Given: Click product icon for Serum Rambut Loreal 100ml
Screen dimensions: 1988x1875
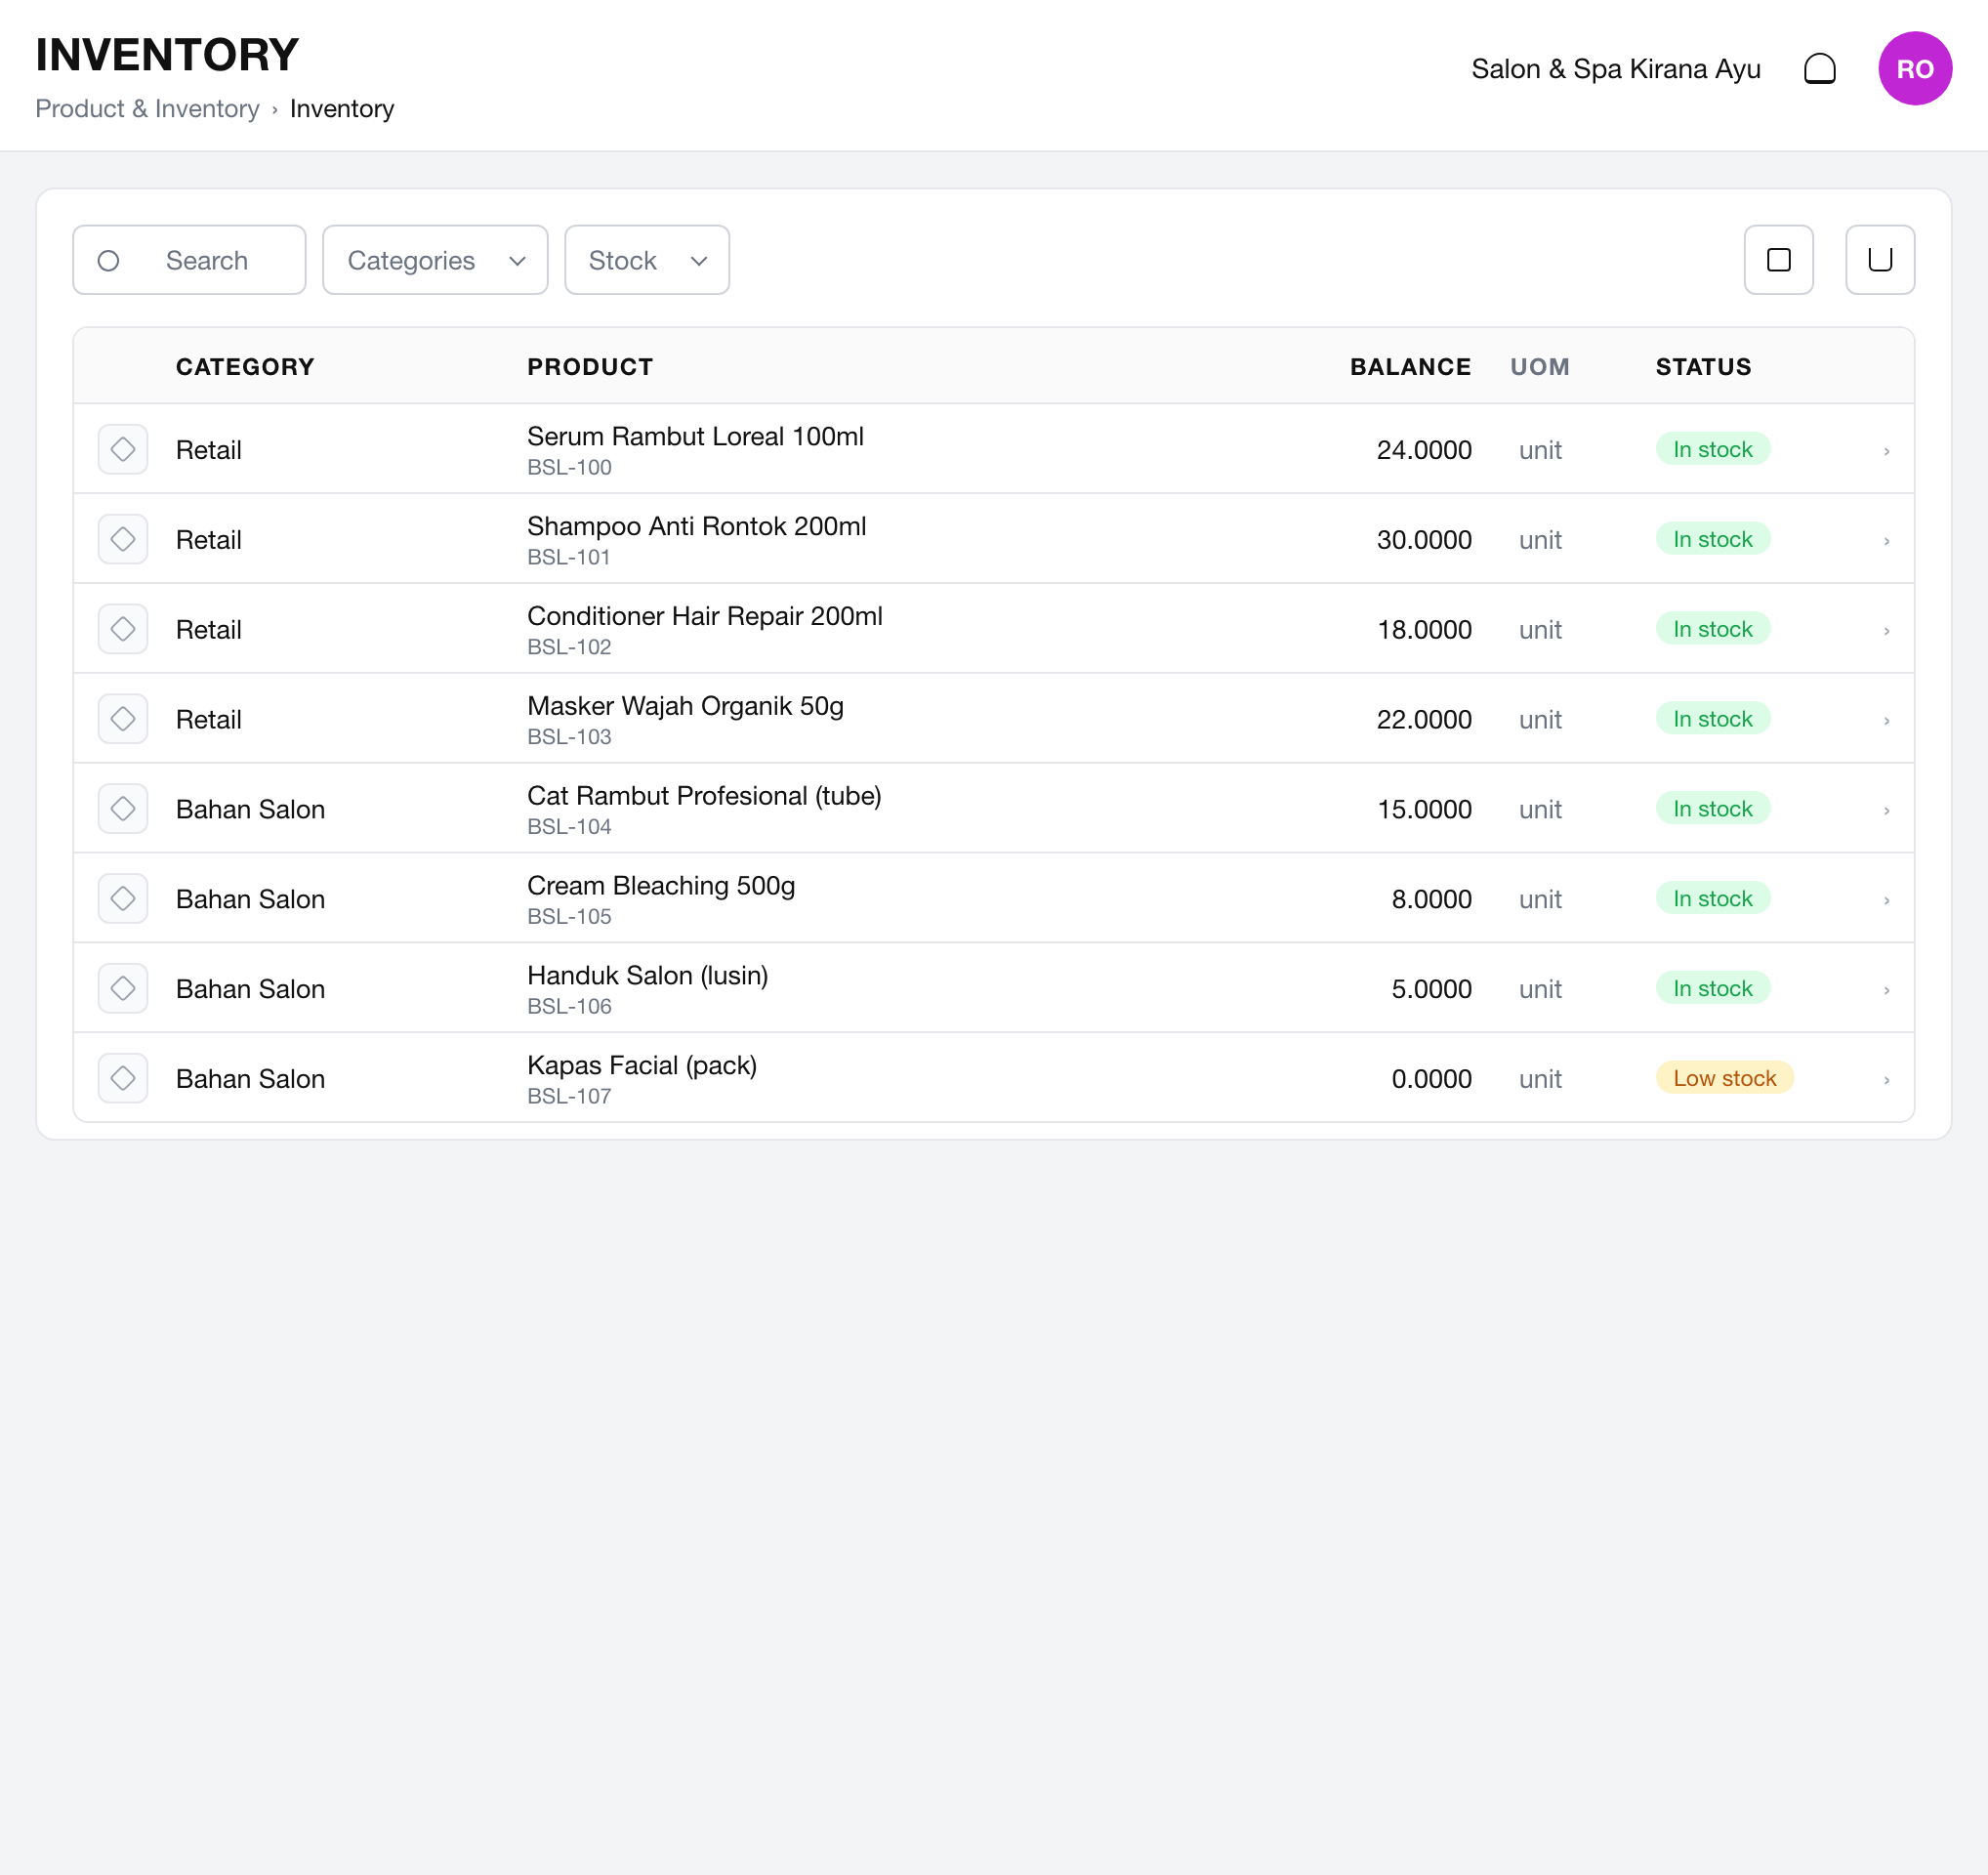Looking at the screenshot, I should [123, 449].
